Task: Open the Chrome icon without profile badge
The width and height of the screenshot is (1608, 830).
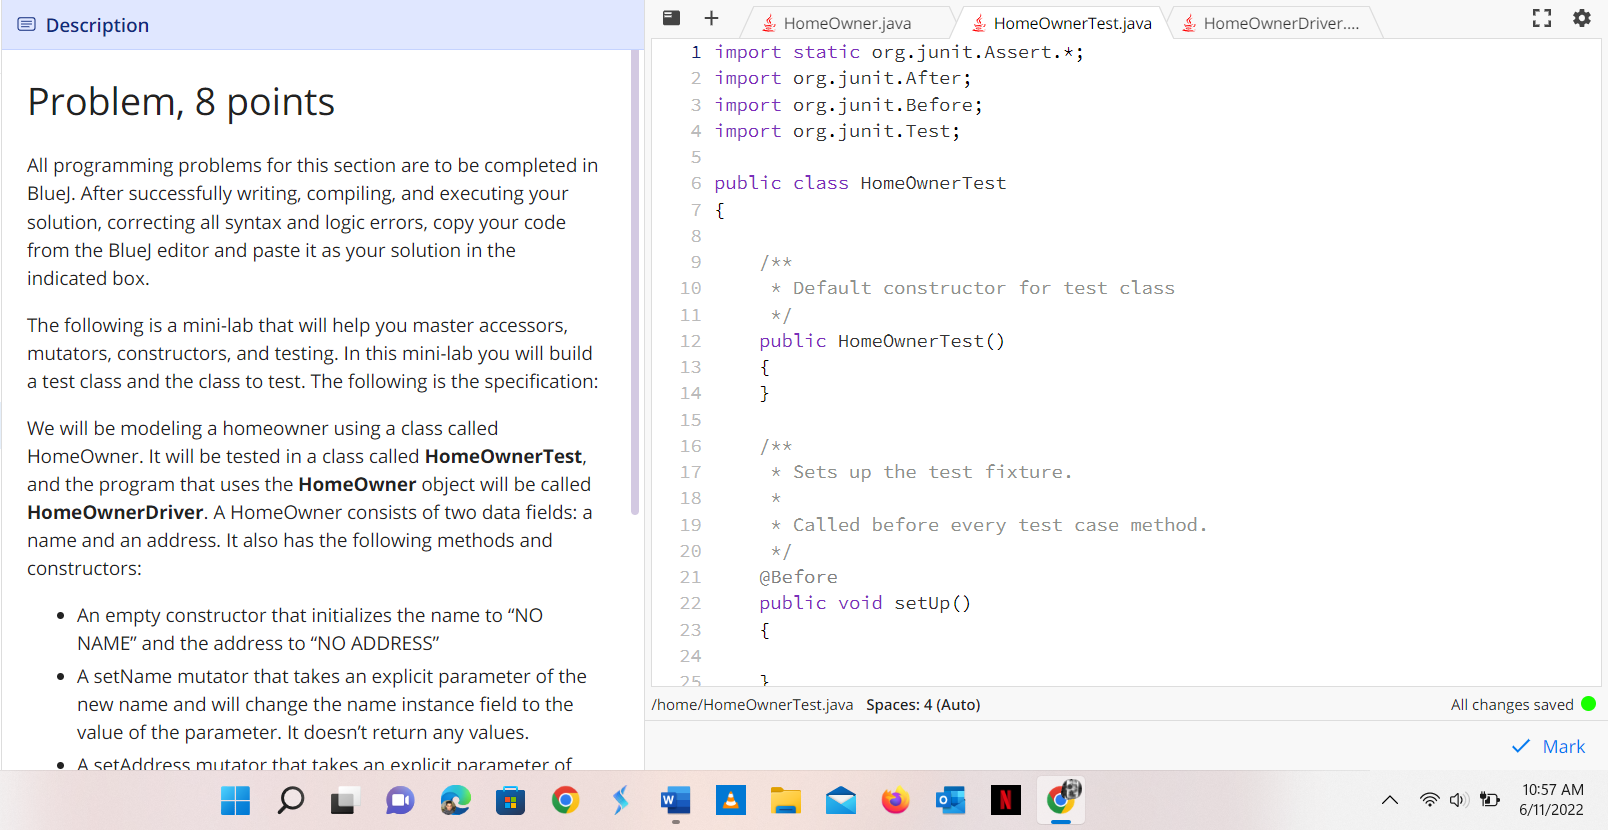Action: point(565,801)
